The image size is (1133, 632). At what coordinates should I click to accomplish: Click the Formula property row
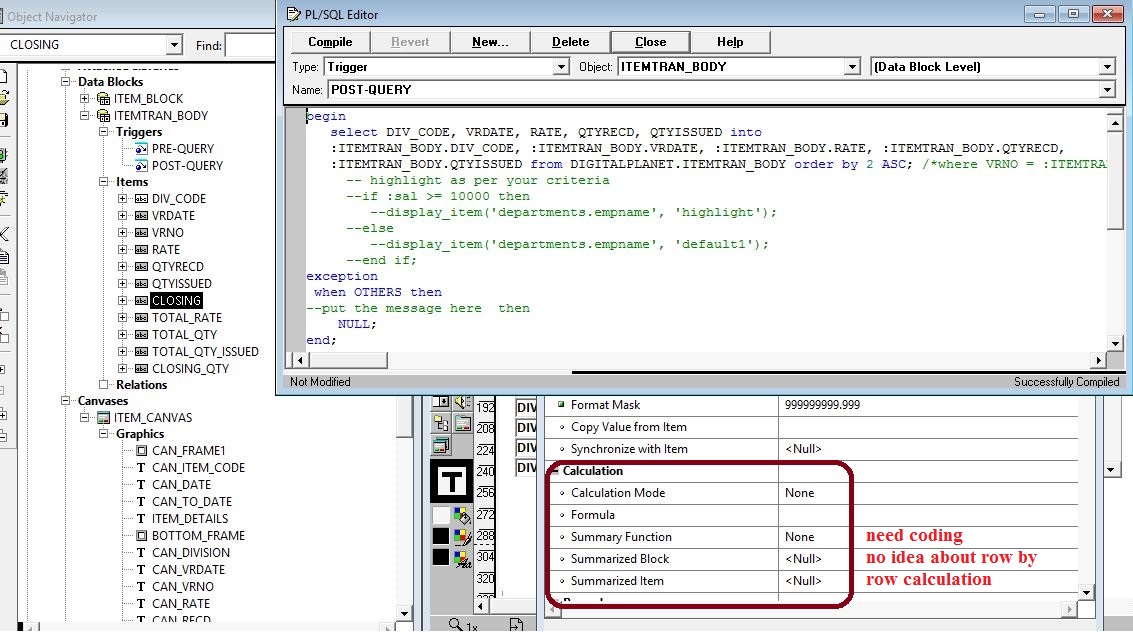pos(811,515)
